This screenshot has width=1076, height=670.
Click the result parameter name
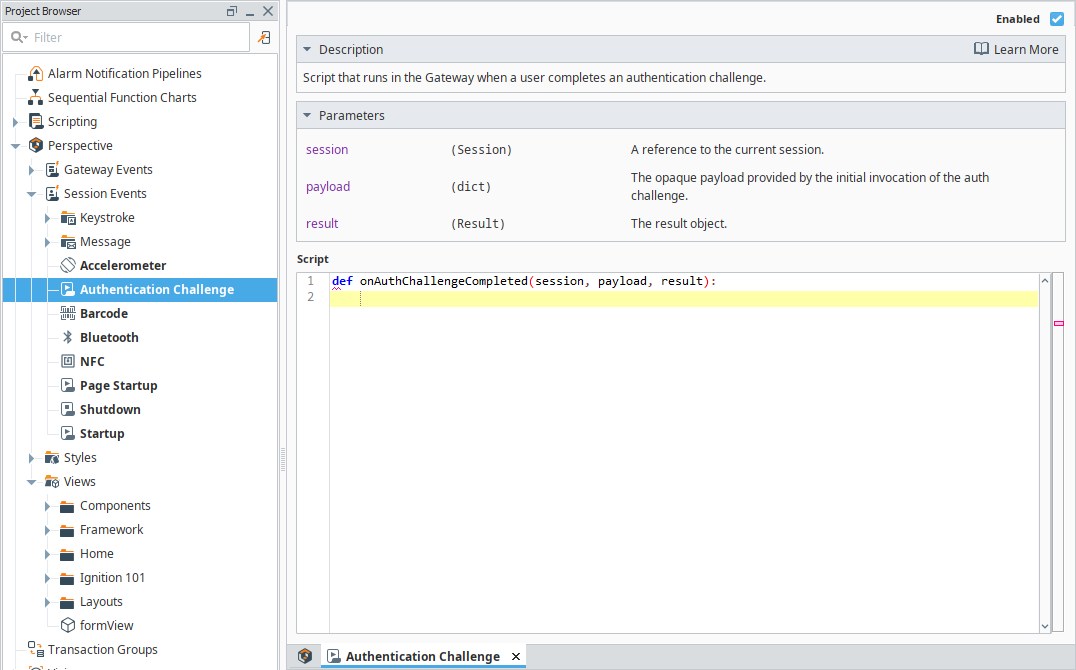coord(322,224)
